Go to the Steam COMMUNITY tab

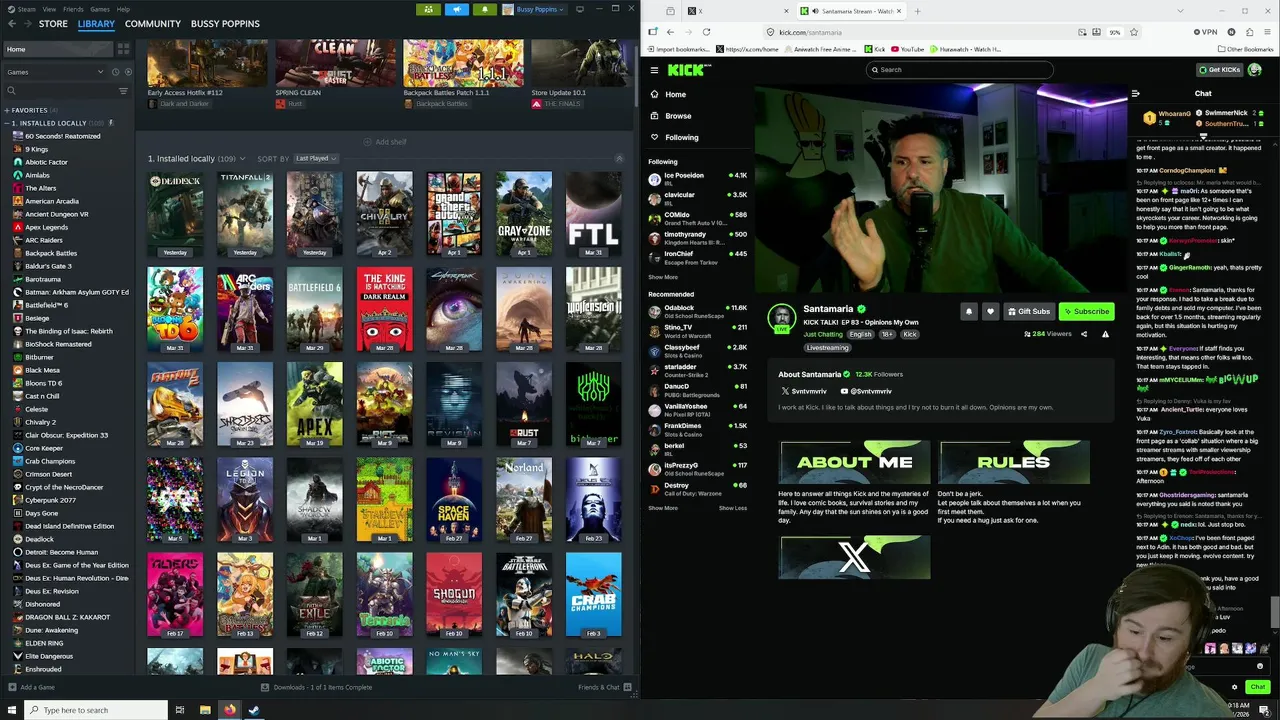[153, 23]
